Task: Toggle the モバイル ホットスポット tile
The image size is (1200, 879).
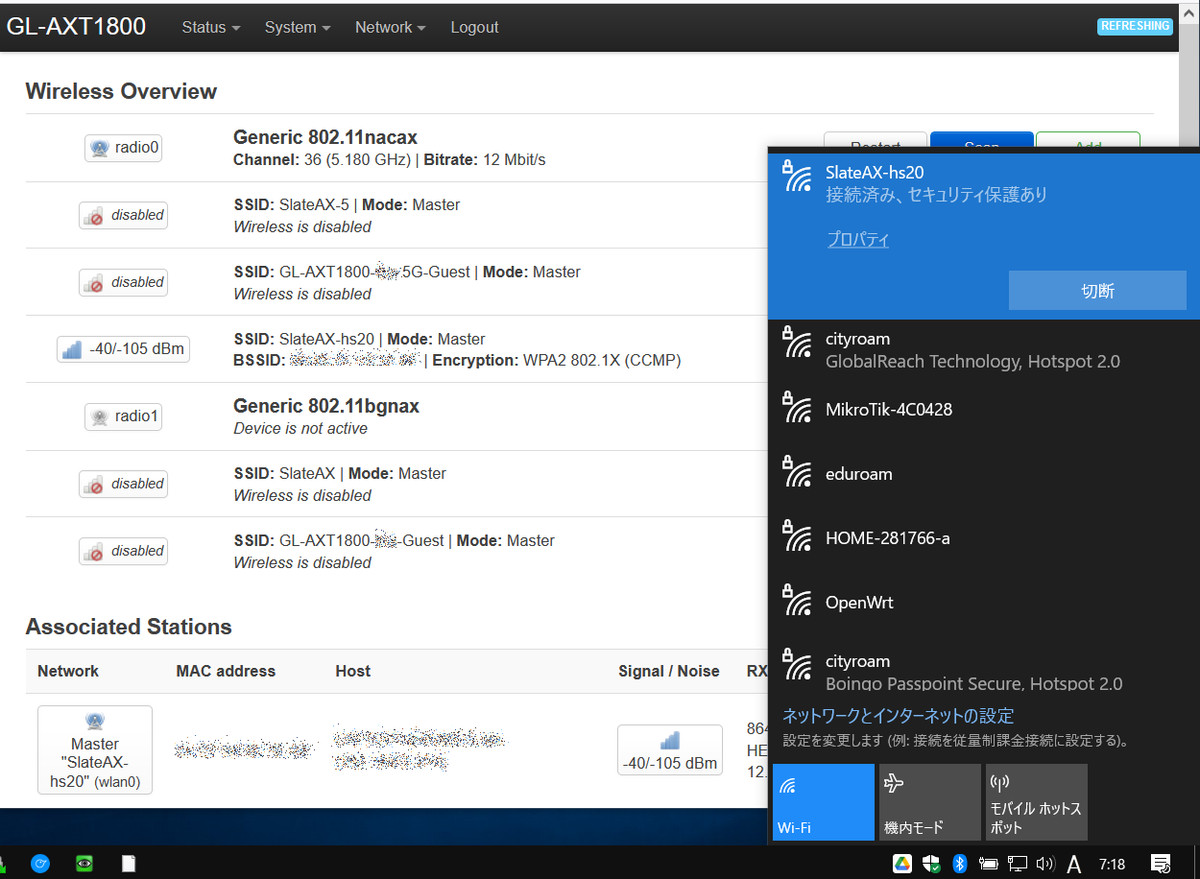Action: (x=1036, y=802)
